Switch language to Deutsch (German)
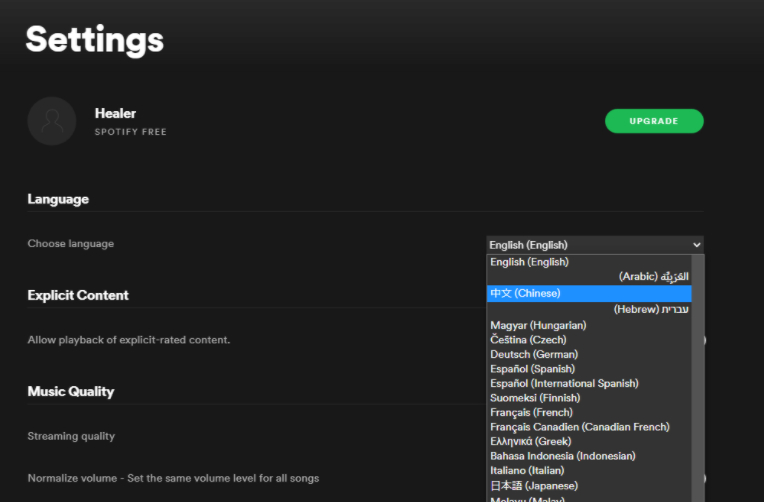Viewport: 764px width, 502px height. (534, 354)
